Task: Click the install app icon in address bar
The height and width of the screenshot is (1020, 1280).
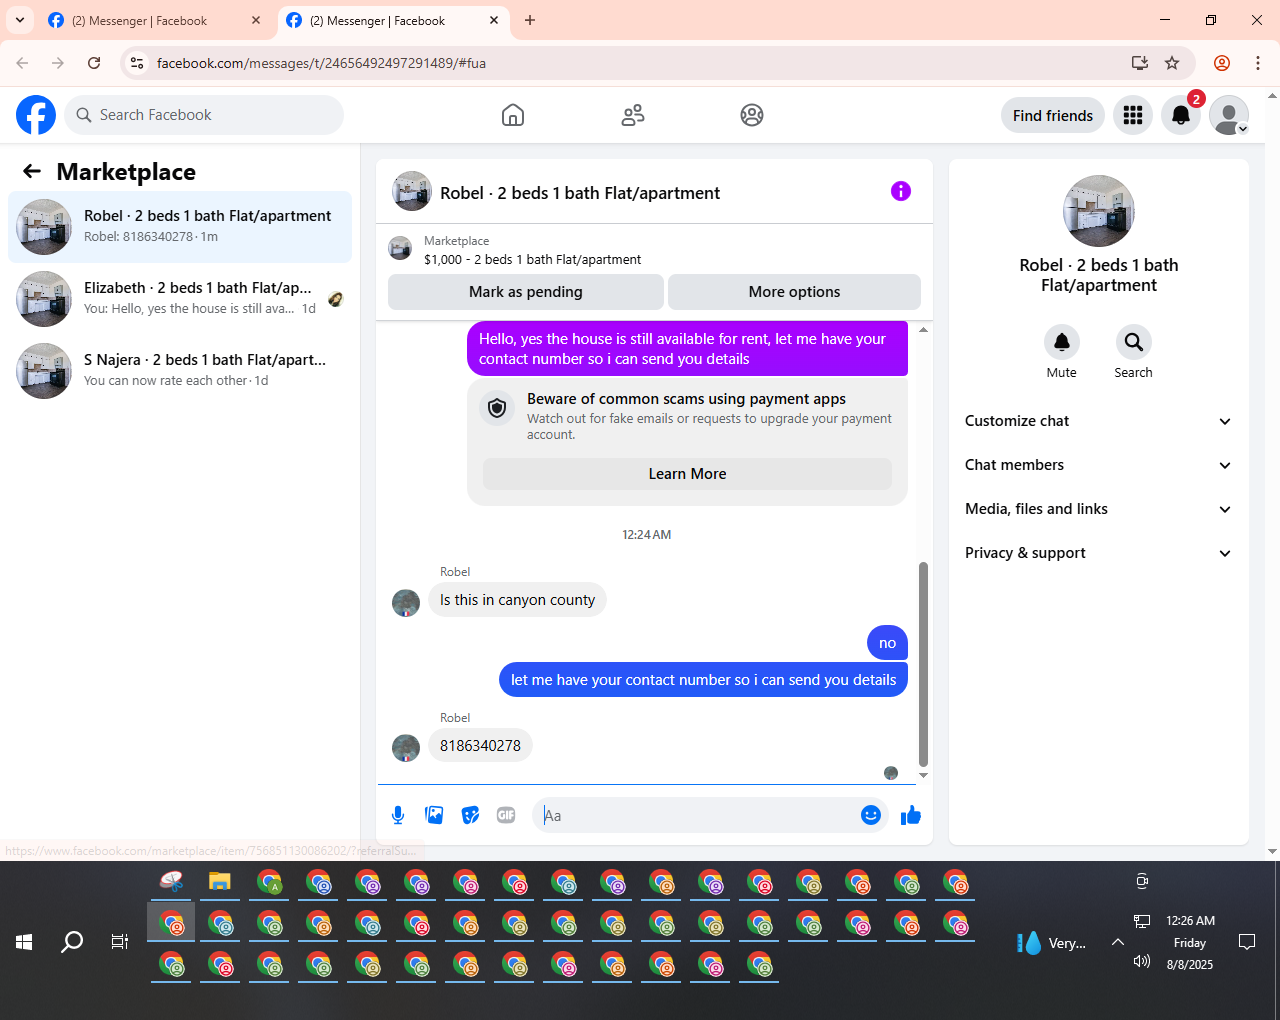Action: [x=1139, y=63]
